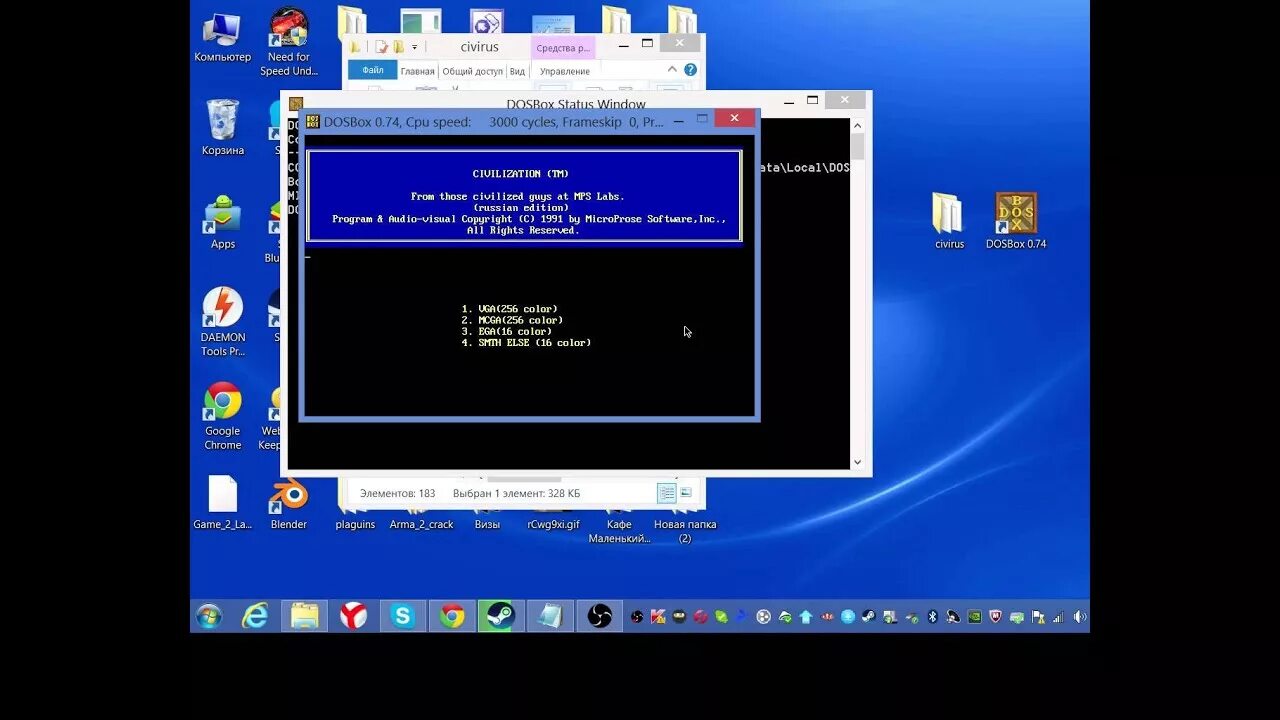Image resolution: width=1280 pixels, height=720 pixels.
Task: Open the Файл menu in Explorer
Action: tap(372, 71)
